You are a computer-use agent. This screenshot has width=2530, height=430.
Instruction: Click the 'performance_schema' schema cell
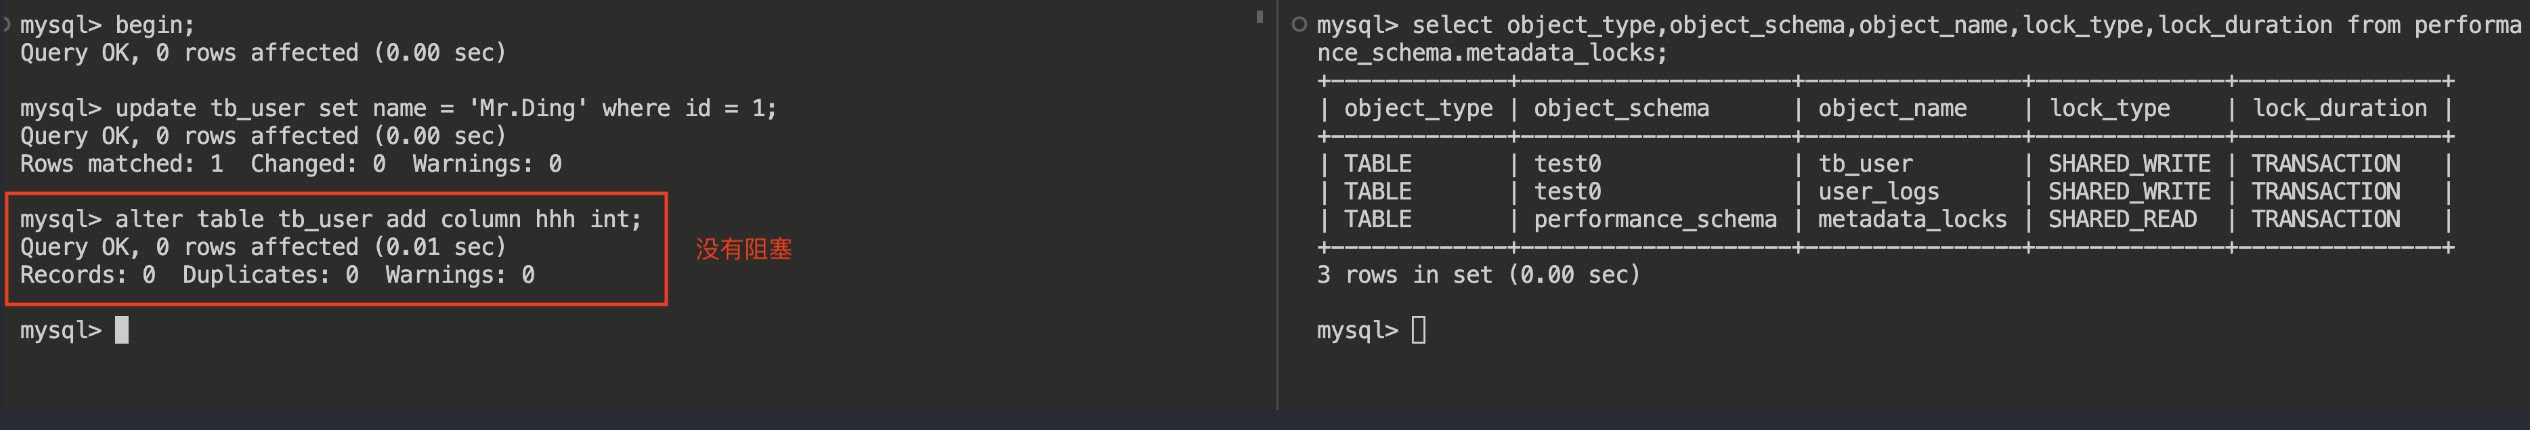click(x=1655, y=220)
